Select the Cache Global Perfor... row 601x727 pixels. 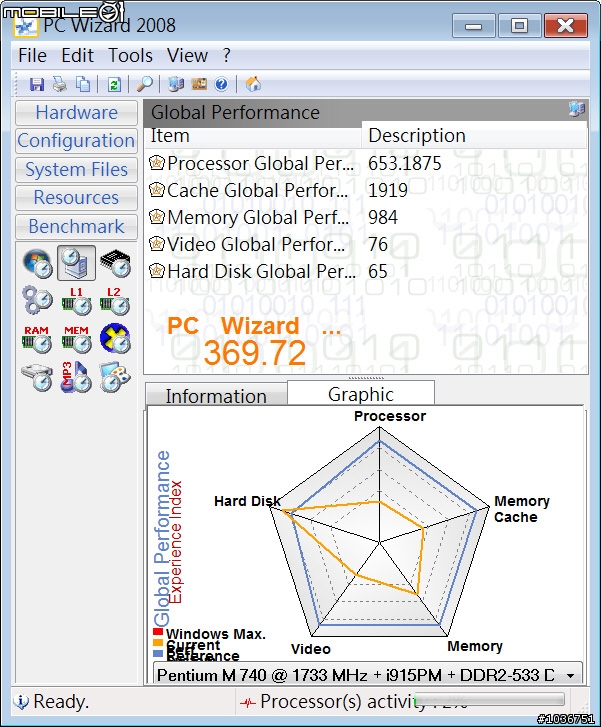[366, 190]
